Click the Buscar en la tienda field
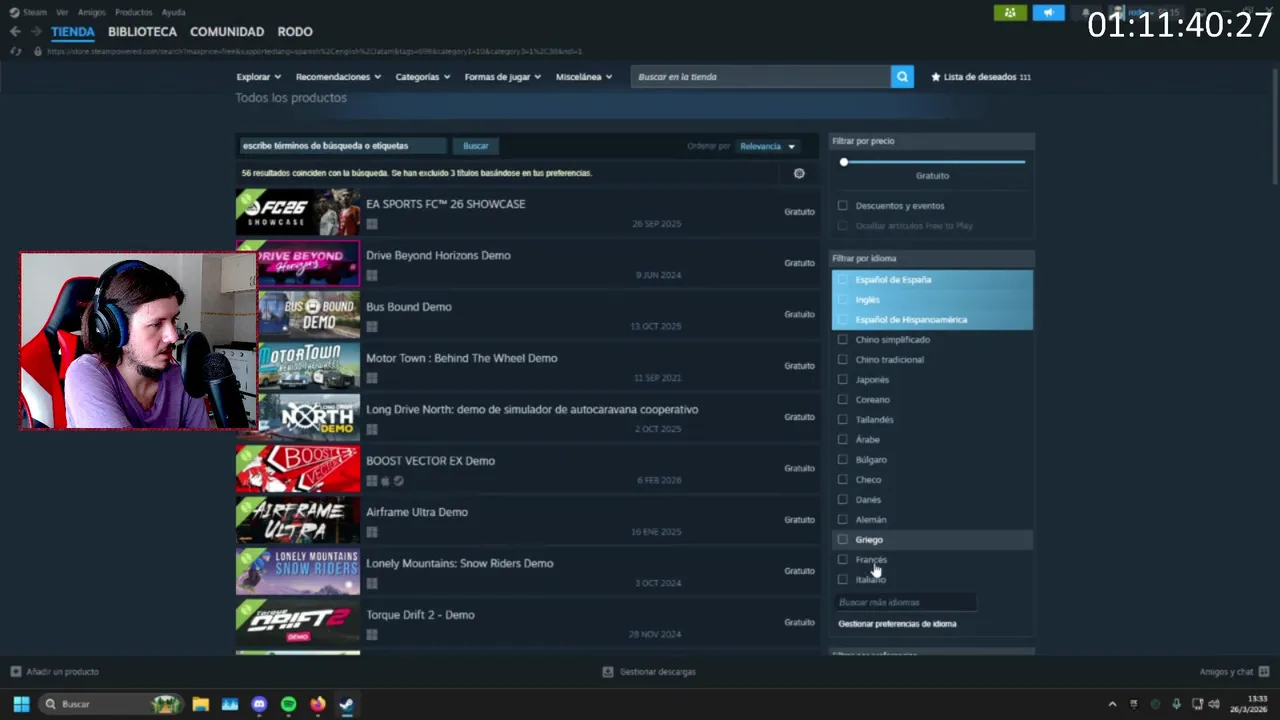The height and width of the screenshot is (720, 1280). click(x=761, y=77)
